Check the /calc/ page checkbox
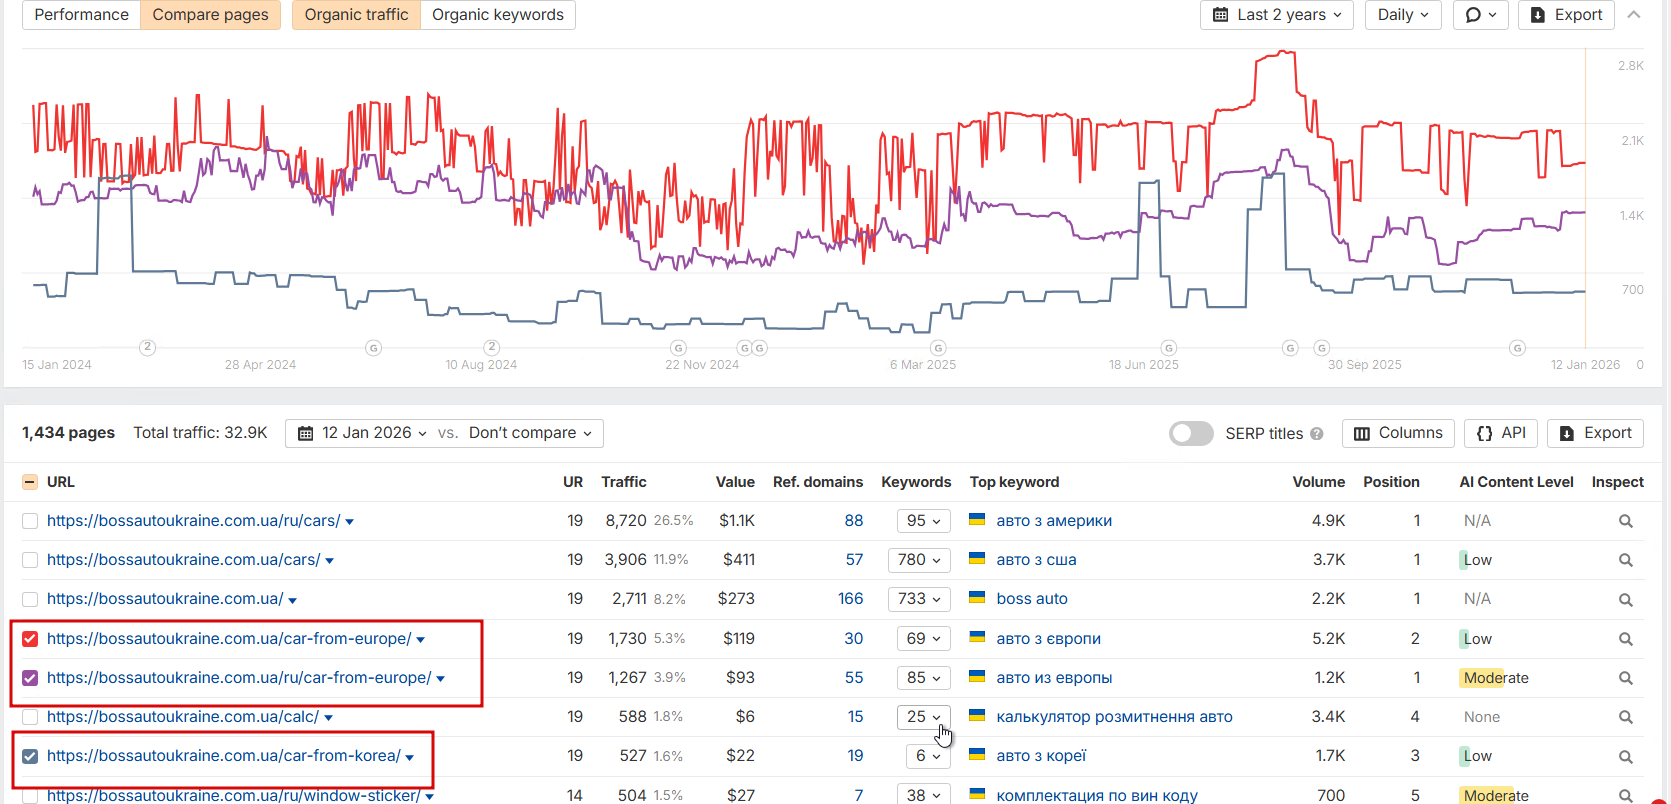The image size is (1671, 804). tap(30, 717)
